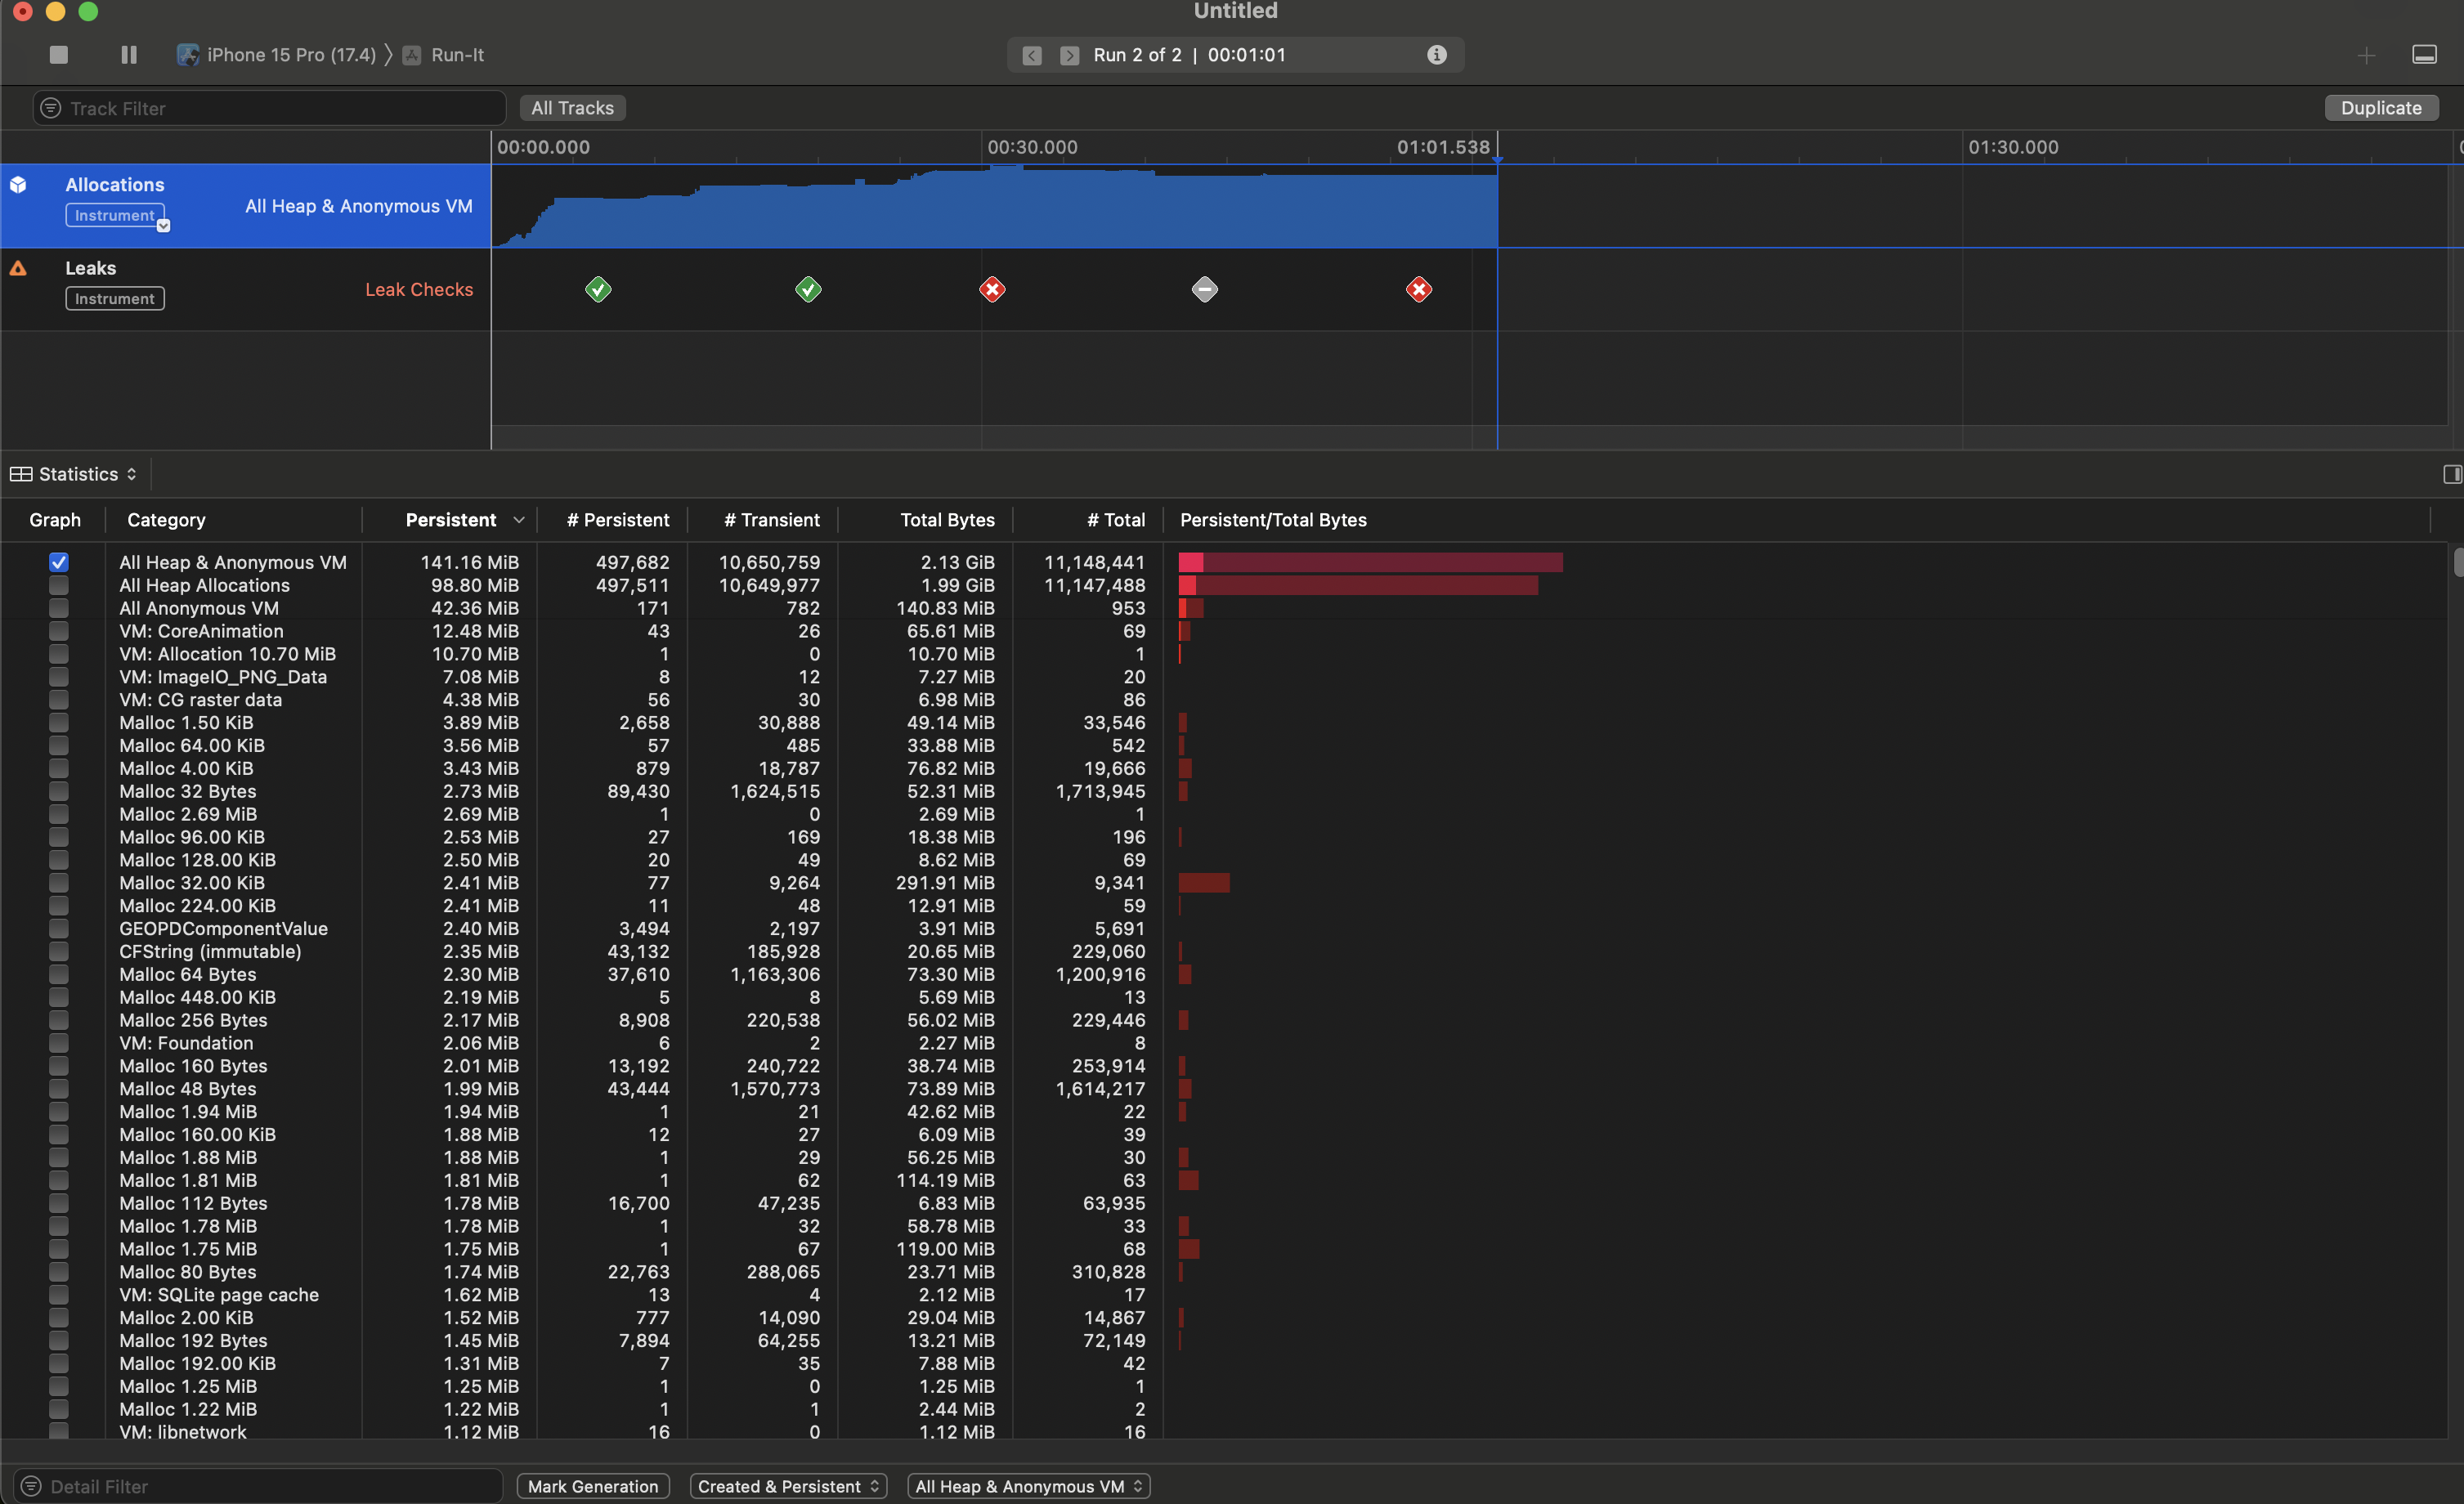Click the gray leak check marker
The image size is (2464, 1504).
click(x=1204, y=290)
